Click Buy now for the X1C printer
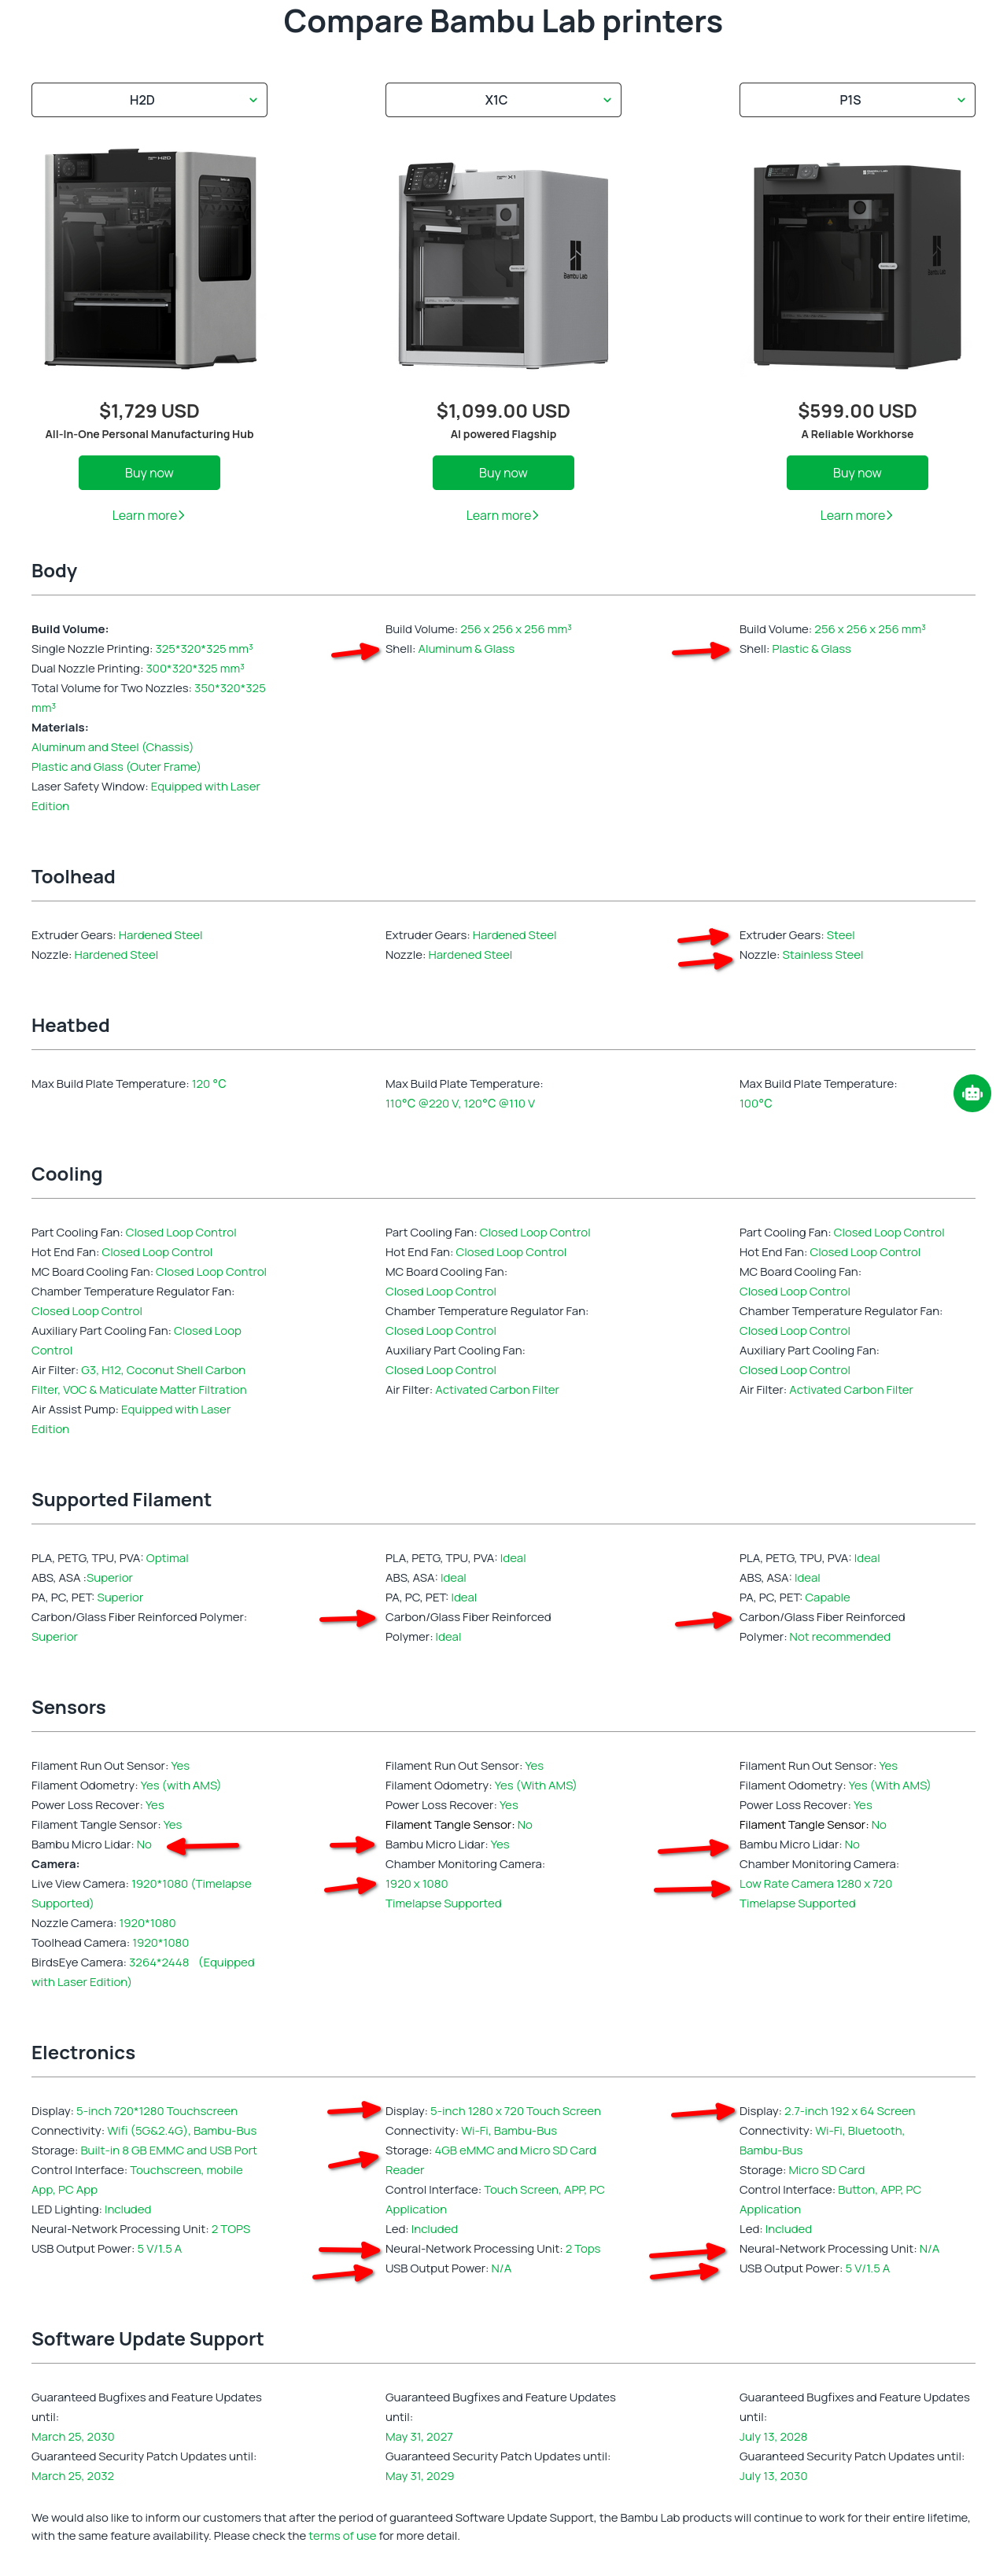This screenshot has height=2576, width=1007. click(x=503, y=473)
